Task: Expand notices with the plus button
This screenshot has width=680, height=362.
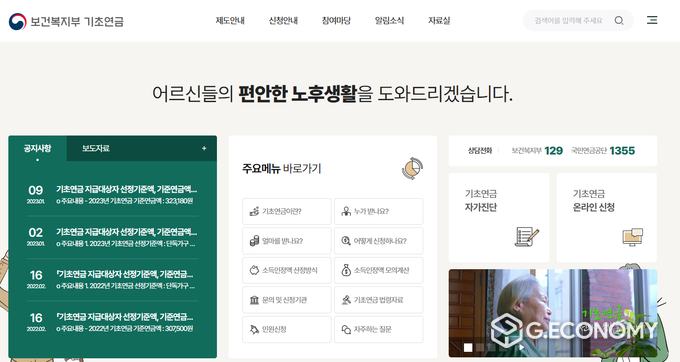Action: coord(204,148)
